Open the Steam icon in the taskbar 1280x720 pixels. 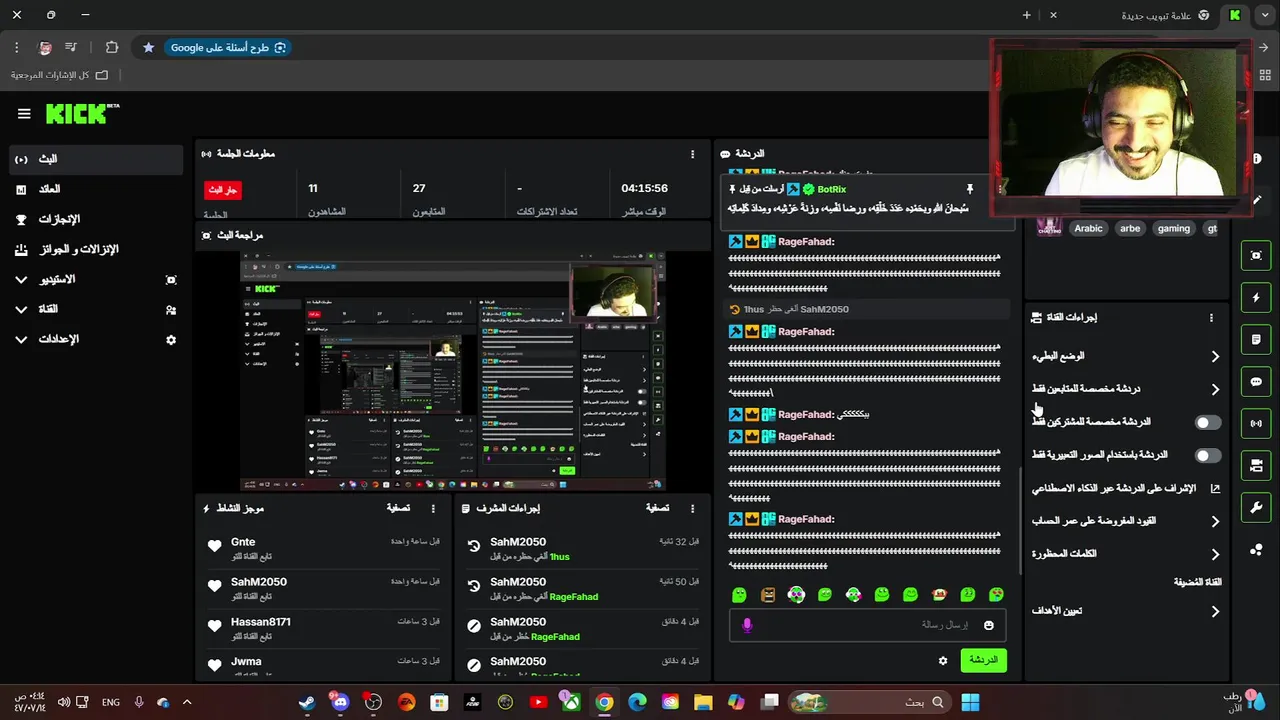point(307,702)
